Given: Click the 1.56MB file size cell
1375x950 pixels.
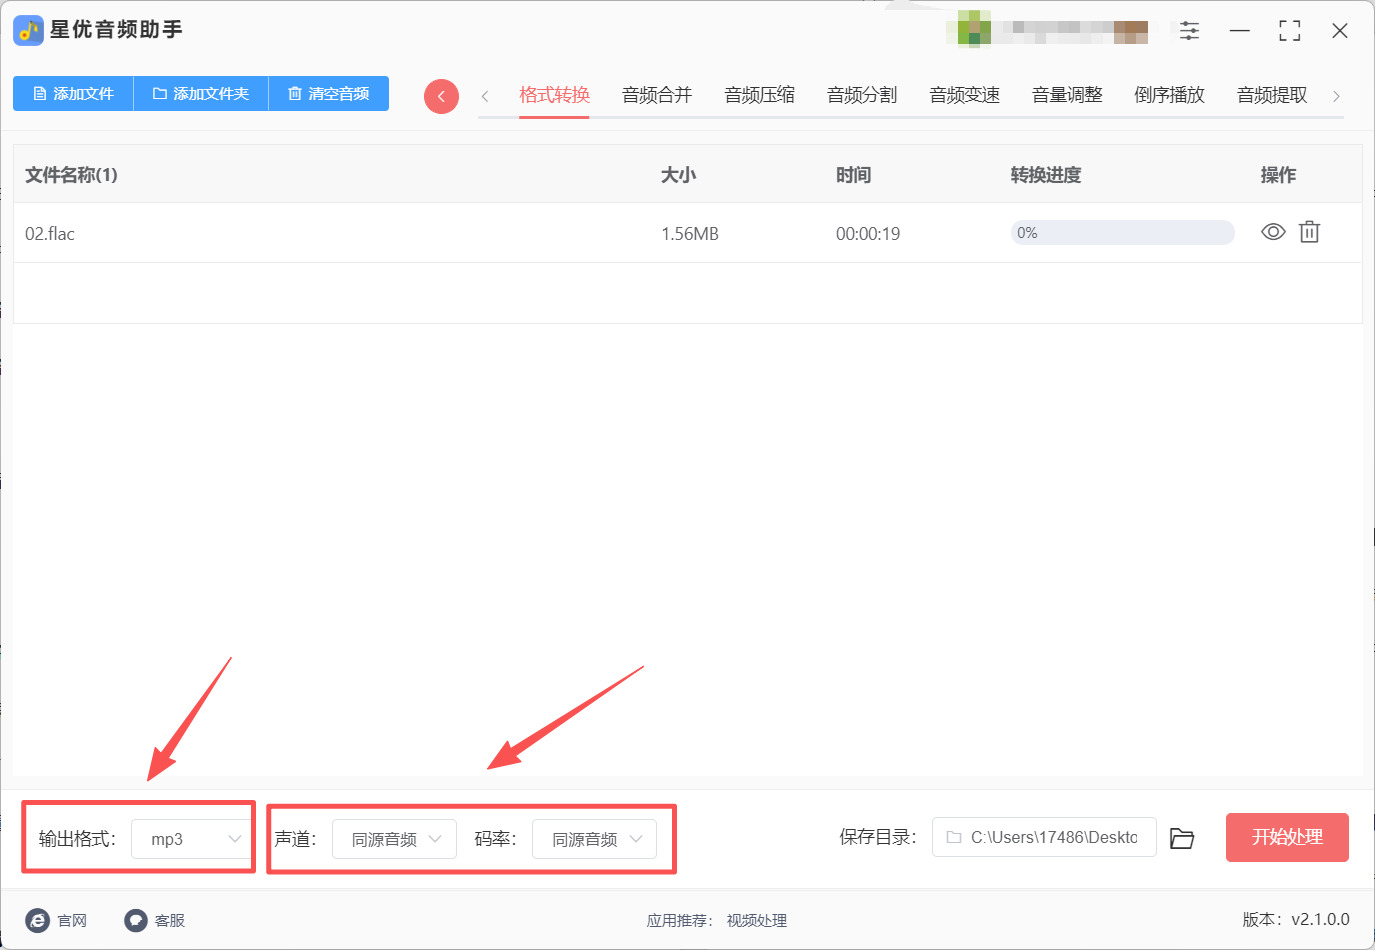Looking at the screenshot, I should click(690, 234).
